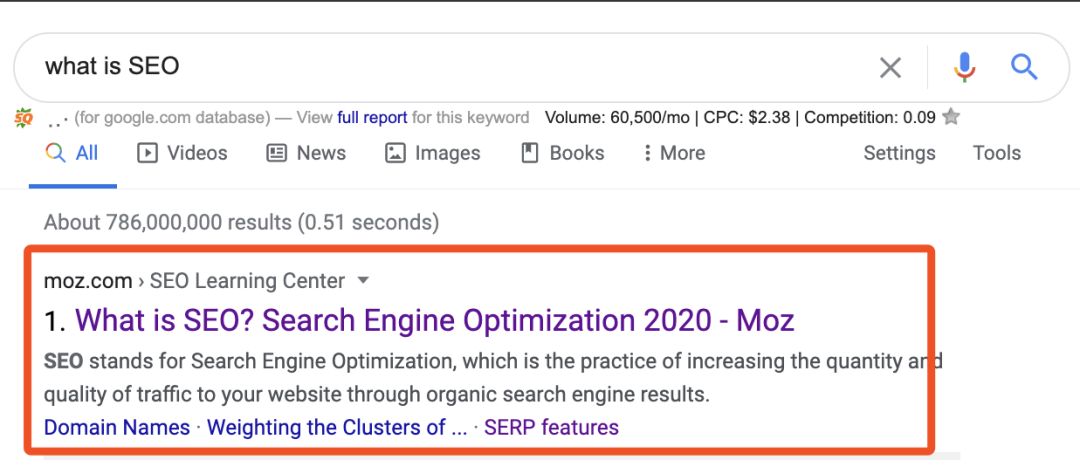Open the SERP features sitelink
Viewport: 1080px width, 460px height.
pyautogui.click(x=551, y=428)
